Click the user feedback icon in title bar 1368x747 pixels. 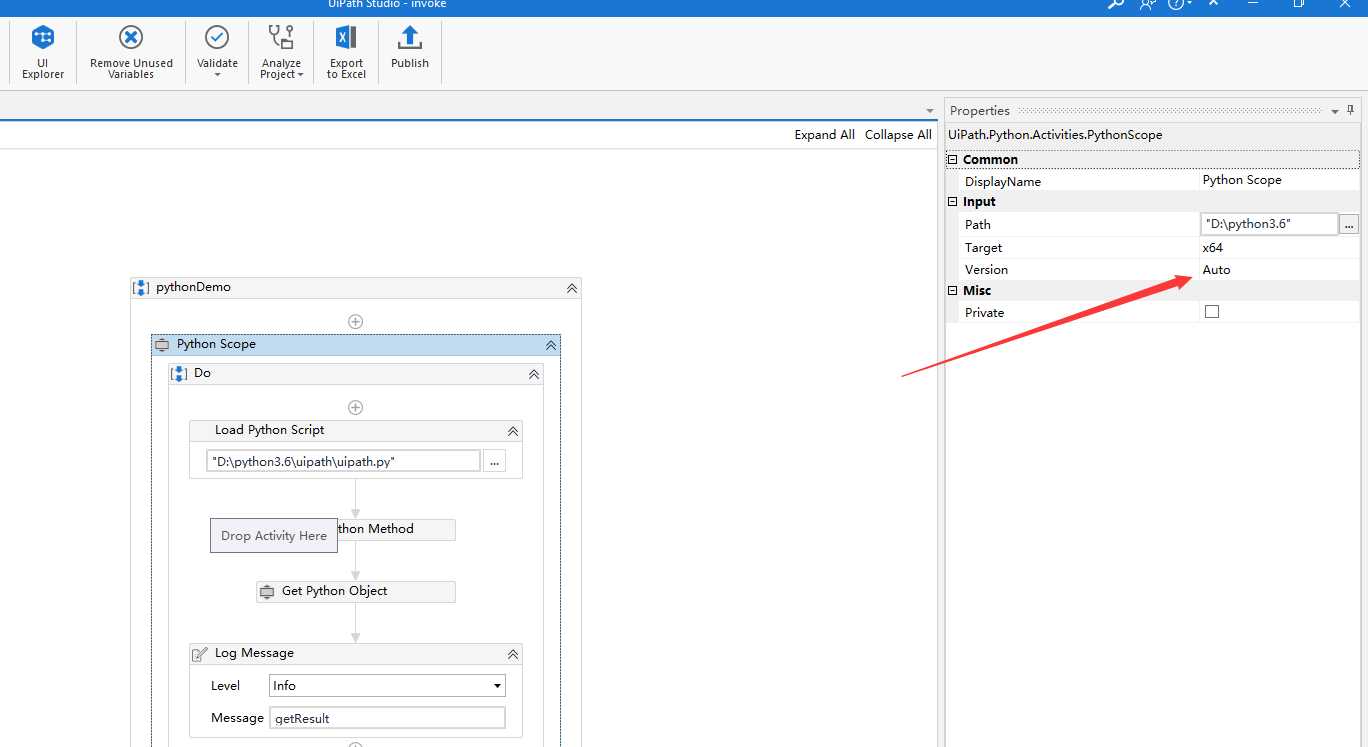pos(1147,5)
